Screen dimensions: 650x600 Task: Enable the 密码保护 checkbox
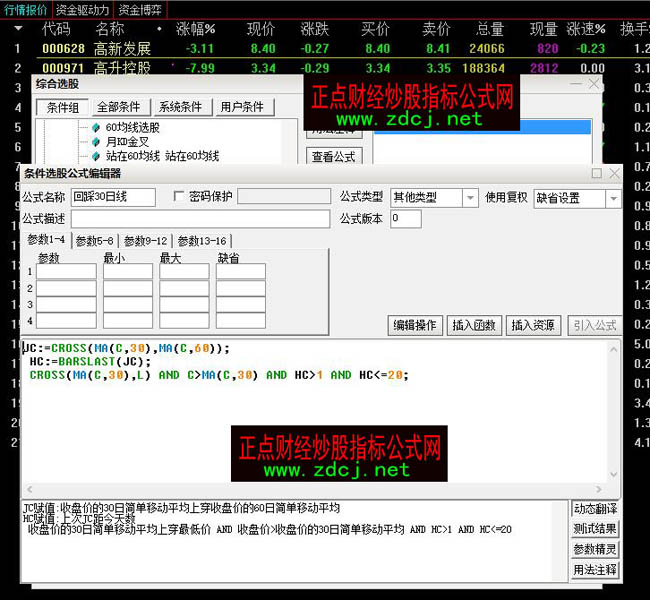180,197
